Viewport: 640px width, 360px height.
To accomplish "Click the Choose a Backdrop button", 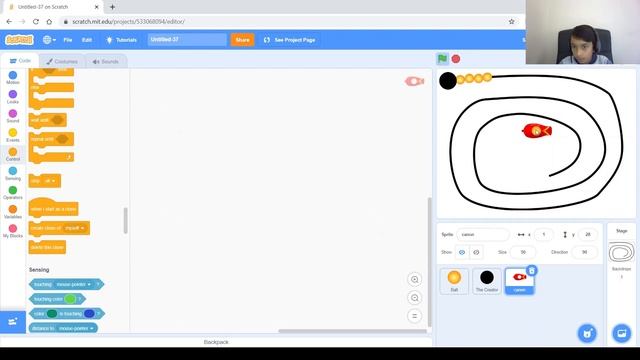I will pyautogui.click(x=622, y=333).
